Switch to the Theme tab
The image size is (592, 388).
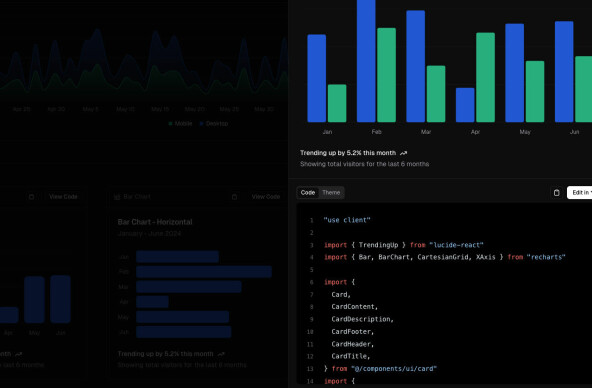coord(331,192)
